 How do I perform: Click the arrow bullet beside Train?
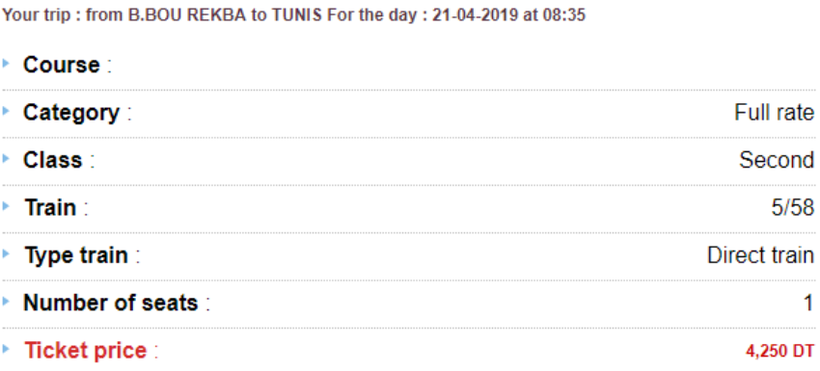pos(6,206)
